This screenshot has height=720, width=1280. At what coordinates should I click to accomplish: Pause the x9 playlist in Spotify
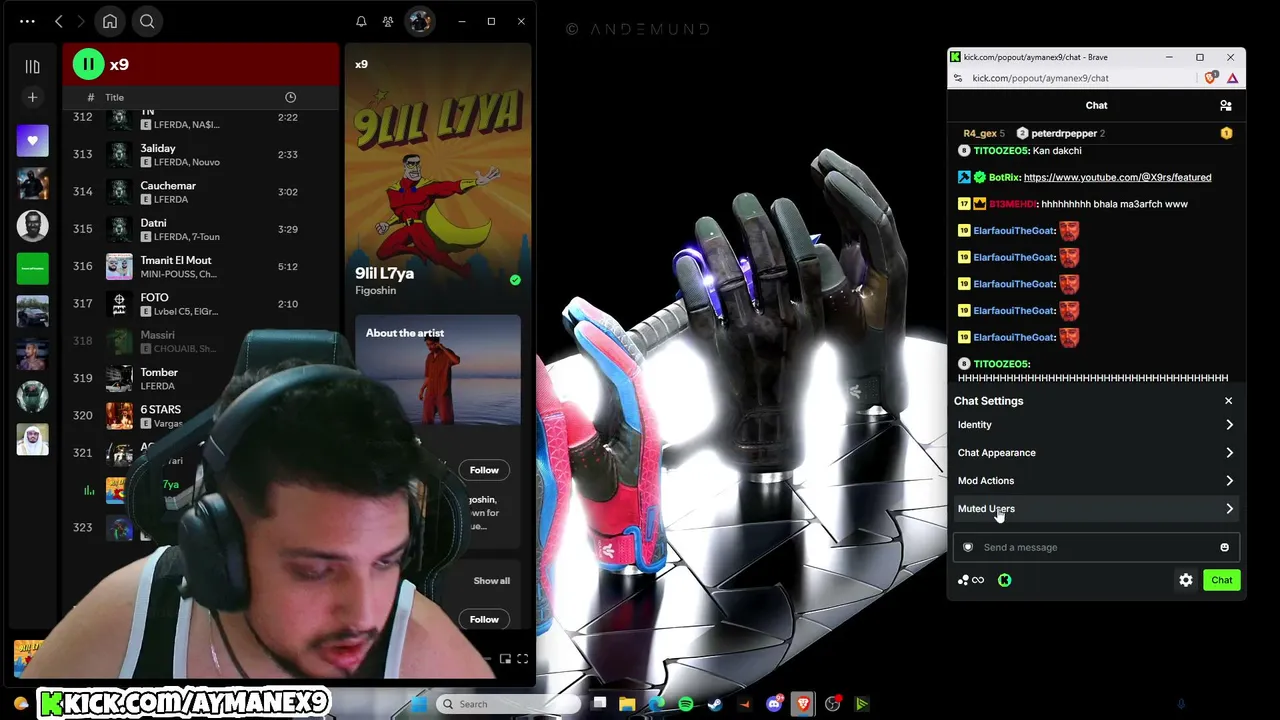pyautogui.click(x=88, y=65)
